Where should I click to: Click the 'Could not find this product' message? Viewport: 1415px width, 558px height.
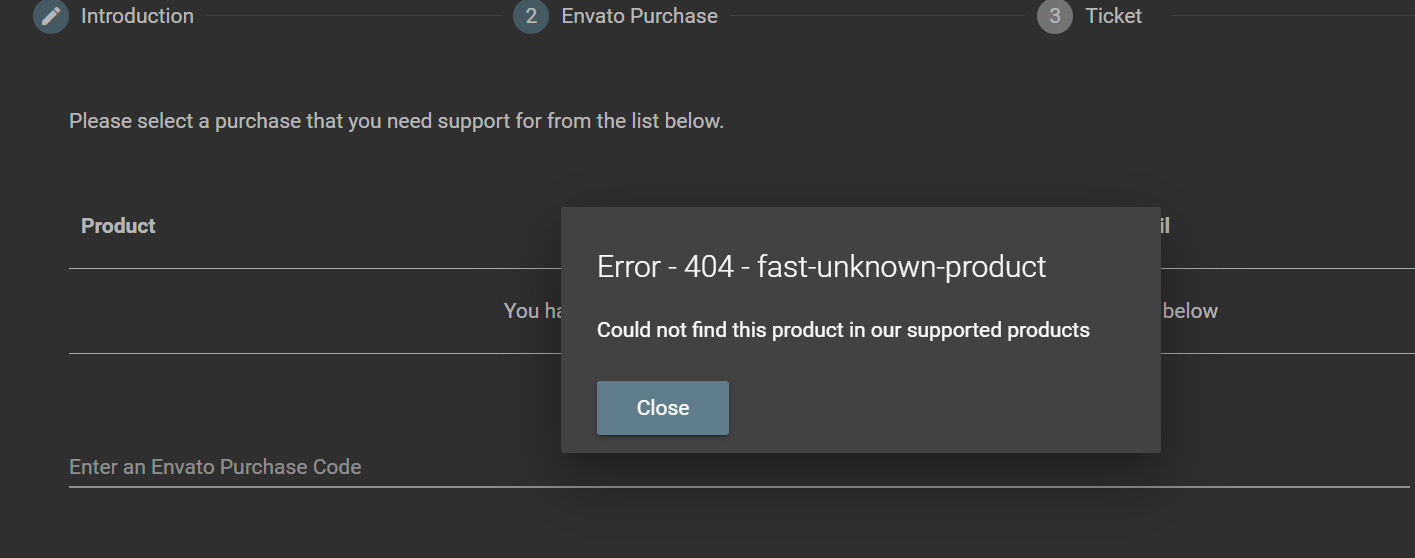[x=843, y=330]
